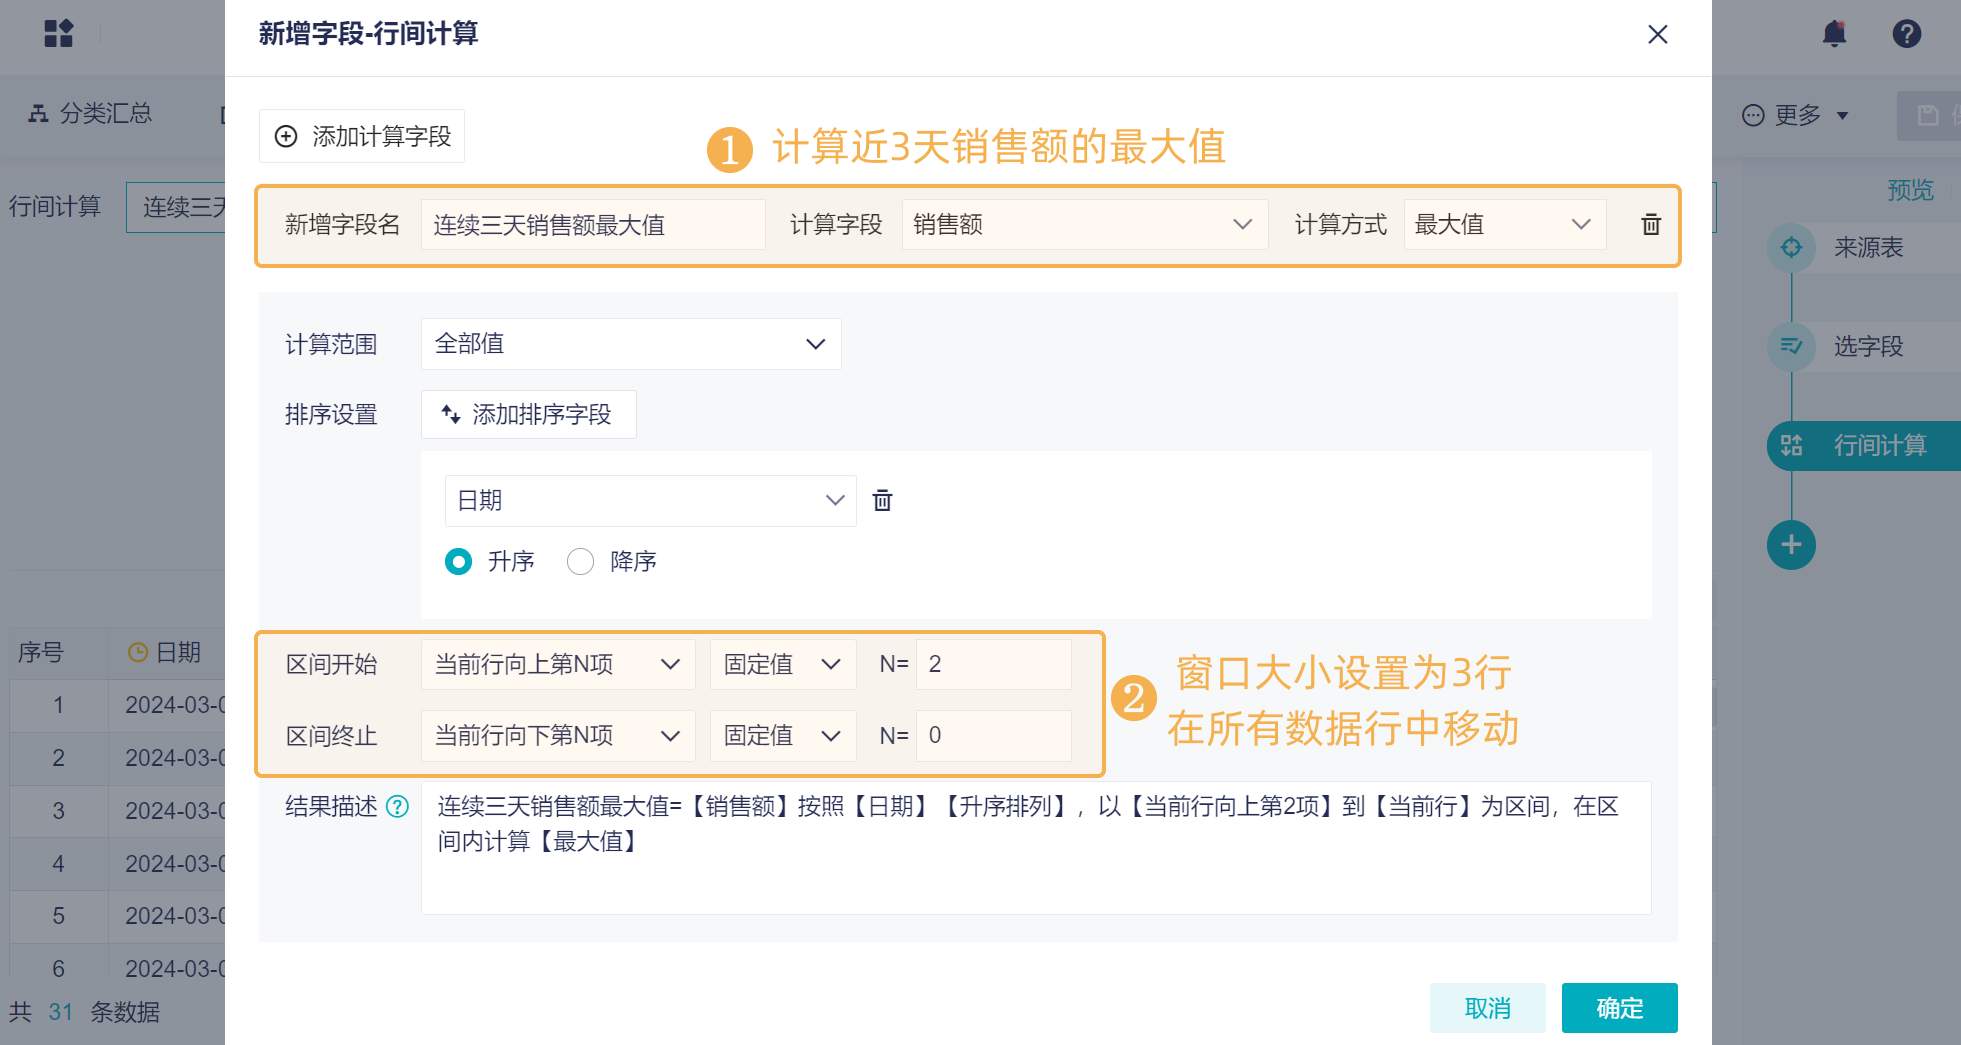Click the 来源表 step icon
1961x1045 pixels.
[1791, 247]
